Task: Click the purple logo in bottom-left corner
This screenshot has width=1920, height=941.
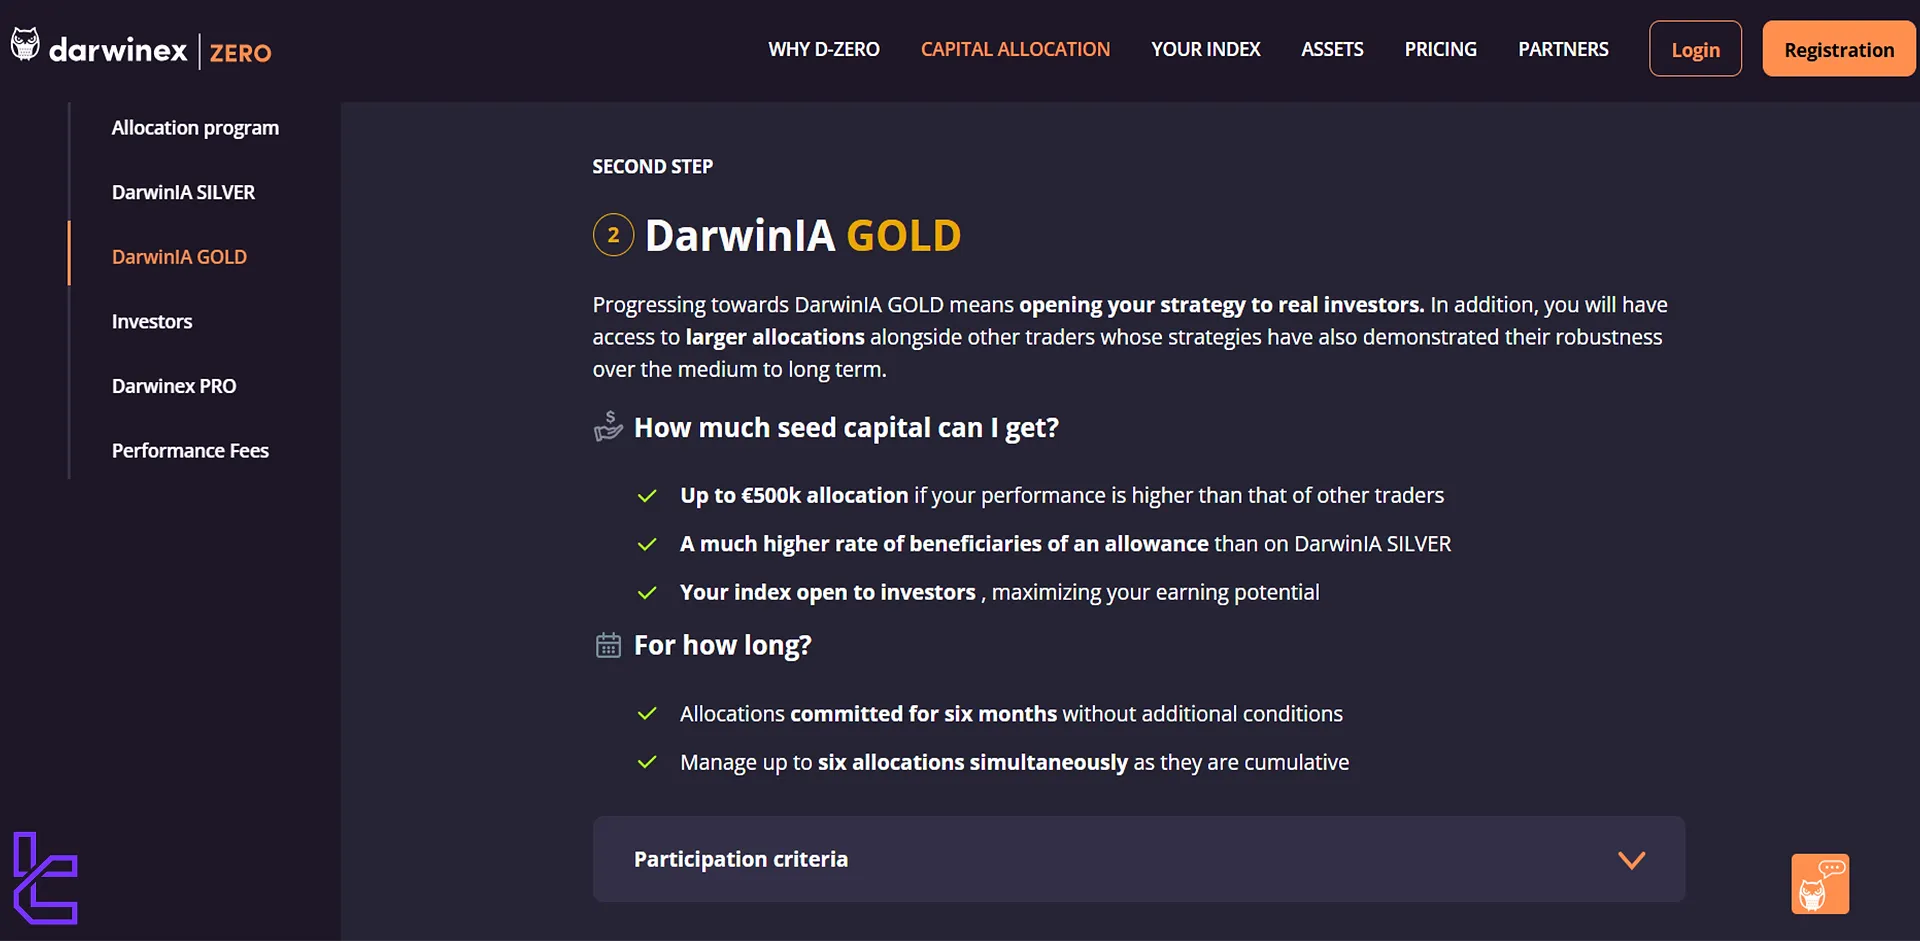Action: [45, 878]
